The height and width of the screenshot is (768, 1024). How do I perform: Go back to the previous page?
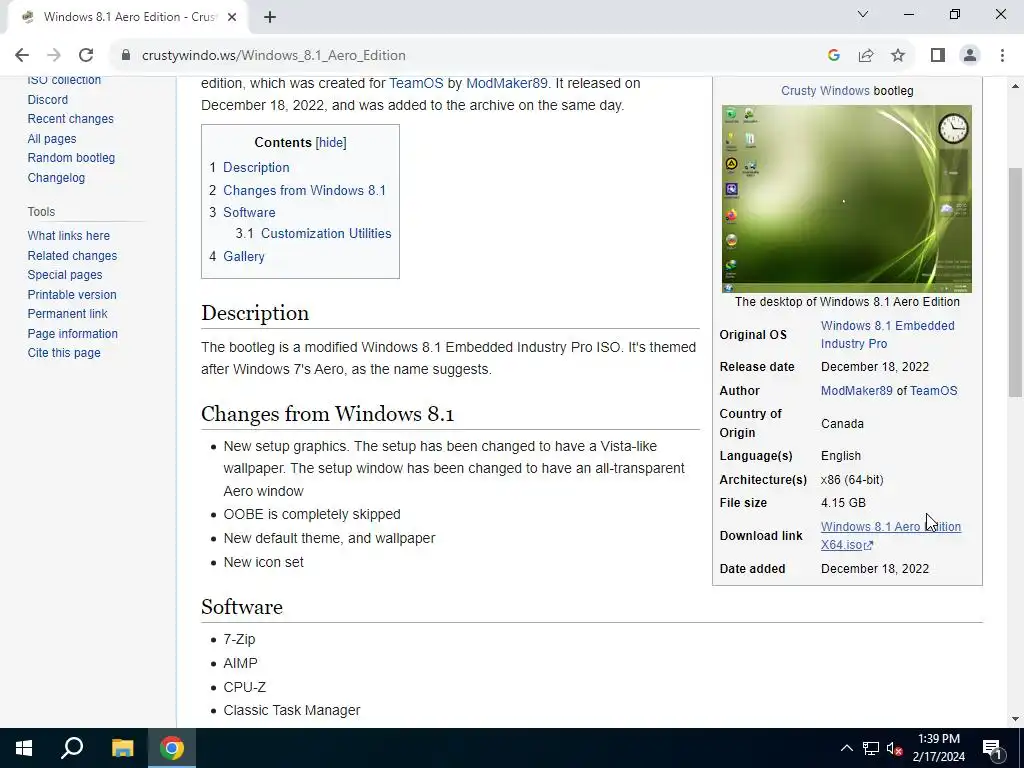[x=22, y=56]
